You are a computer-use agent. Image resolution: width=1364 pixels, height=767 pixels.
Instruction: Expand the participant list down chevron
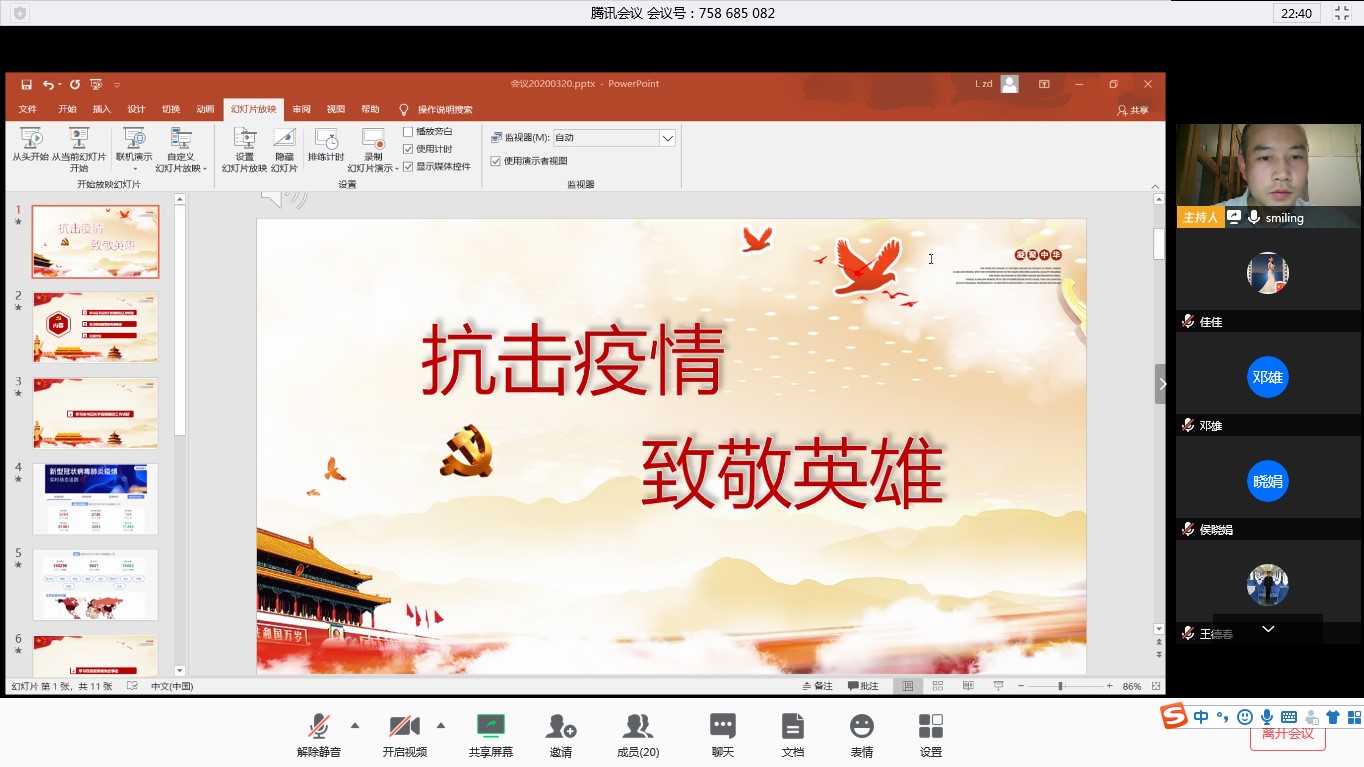[1268, 629]
